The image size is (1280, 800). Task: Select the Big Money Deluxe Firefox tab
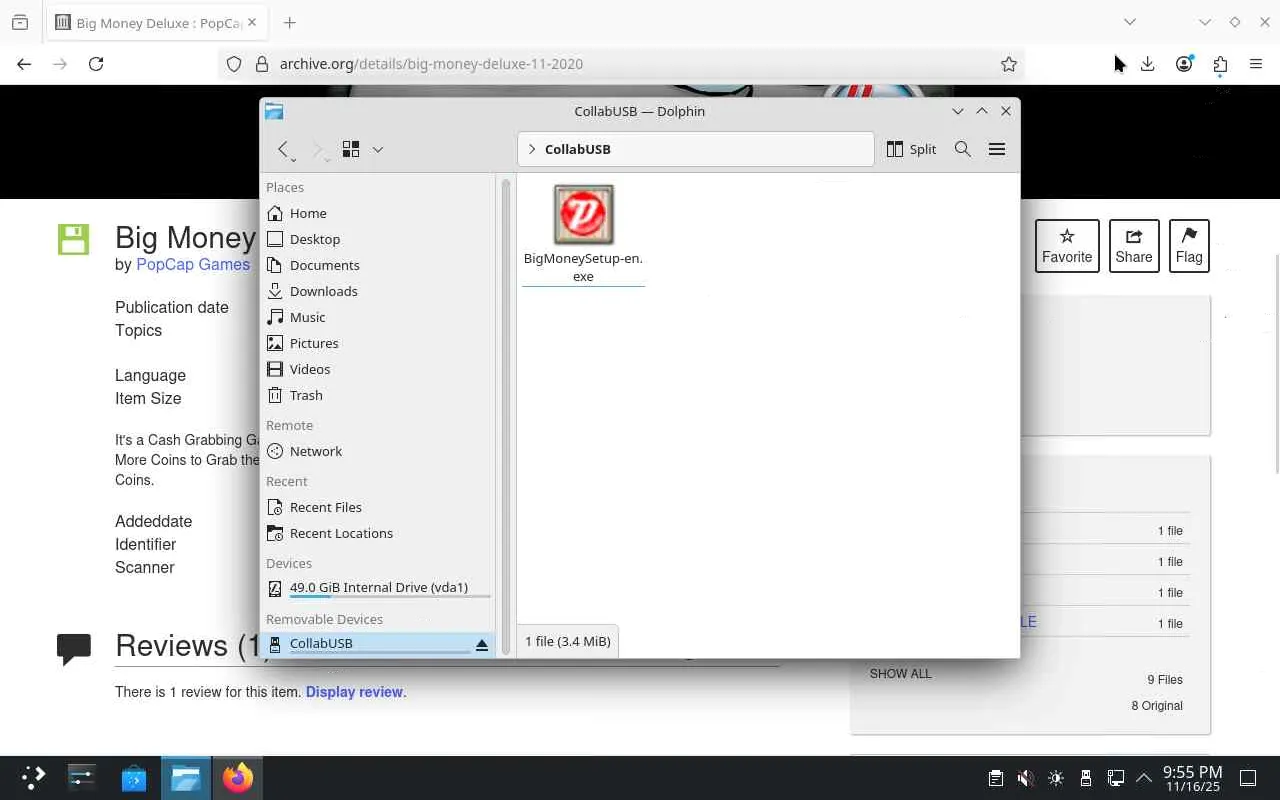[156, 23]
